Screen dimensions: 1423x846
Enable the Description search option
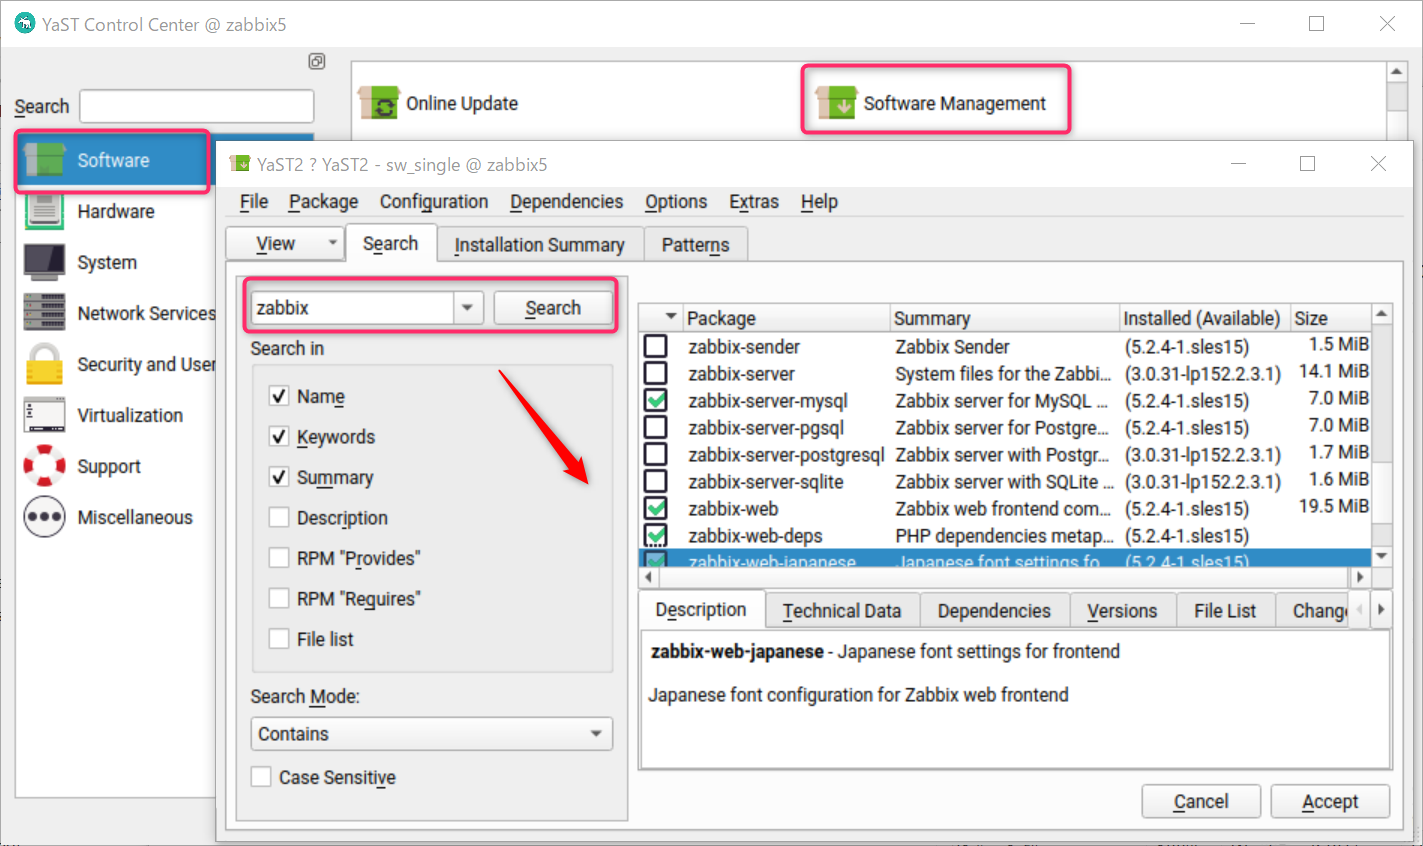click(x=279, y=517)
